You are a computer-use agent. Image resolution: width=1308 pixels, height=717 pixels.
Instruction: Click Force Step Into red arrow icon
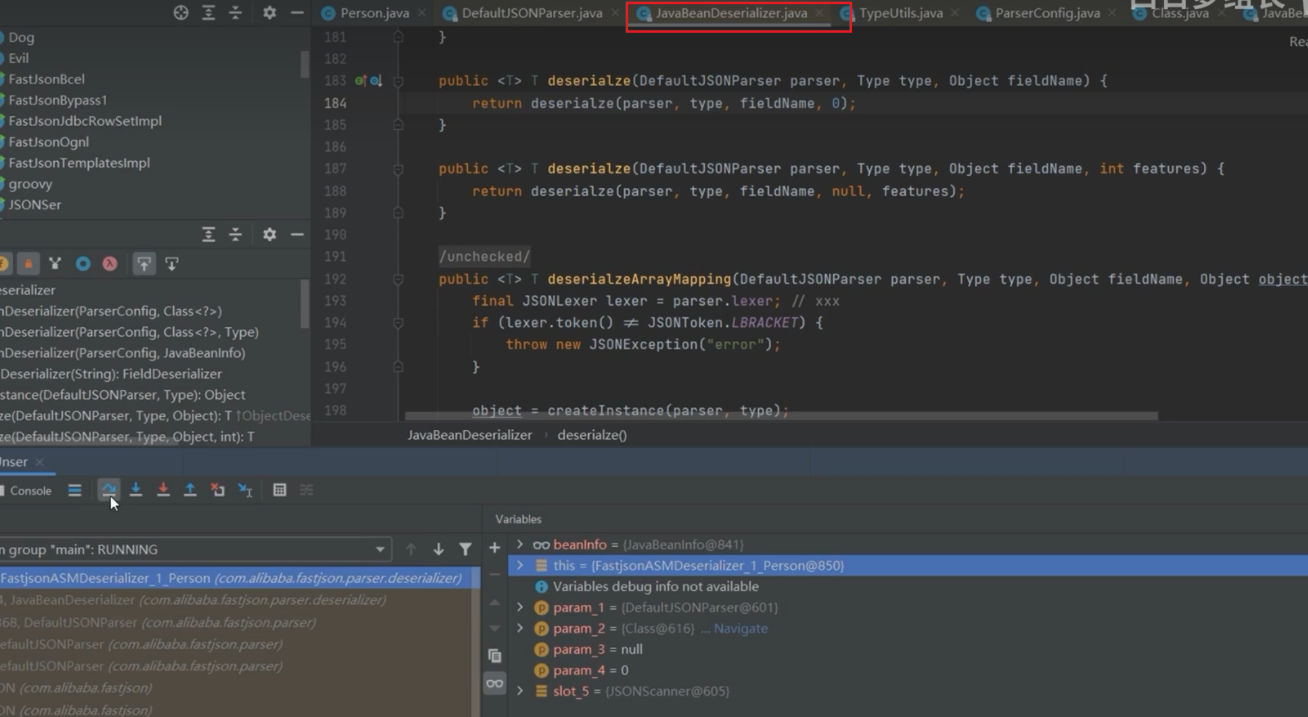(x=163, y=490)
